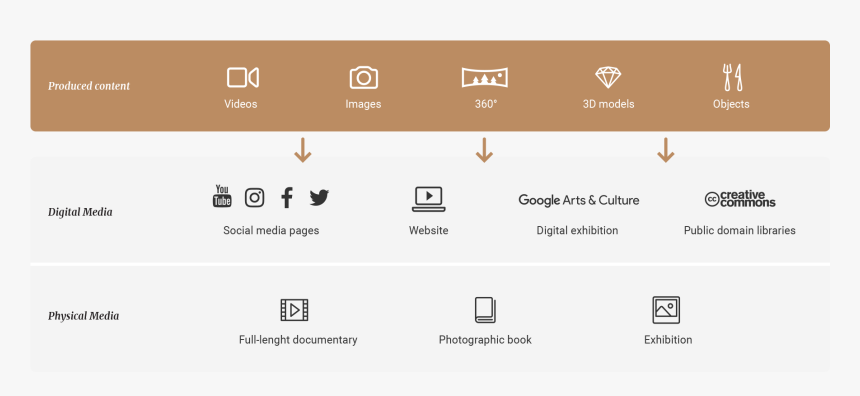Click the framed picture Exhibition icon

coord(666,310)
